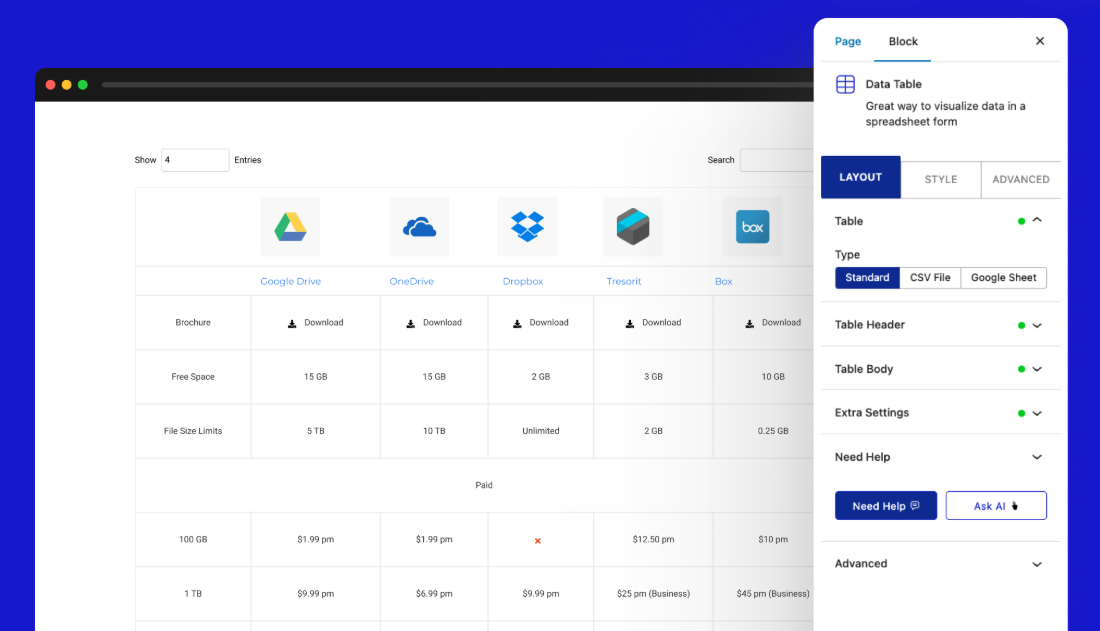This screenshot has width=1100, height=631.
Task: Switch to the Block tab
Action: pos(903,41)
